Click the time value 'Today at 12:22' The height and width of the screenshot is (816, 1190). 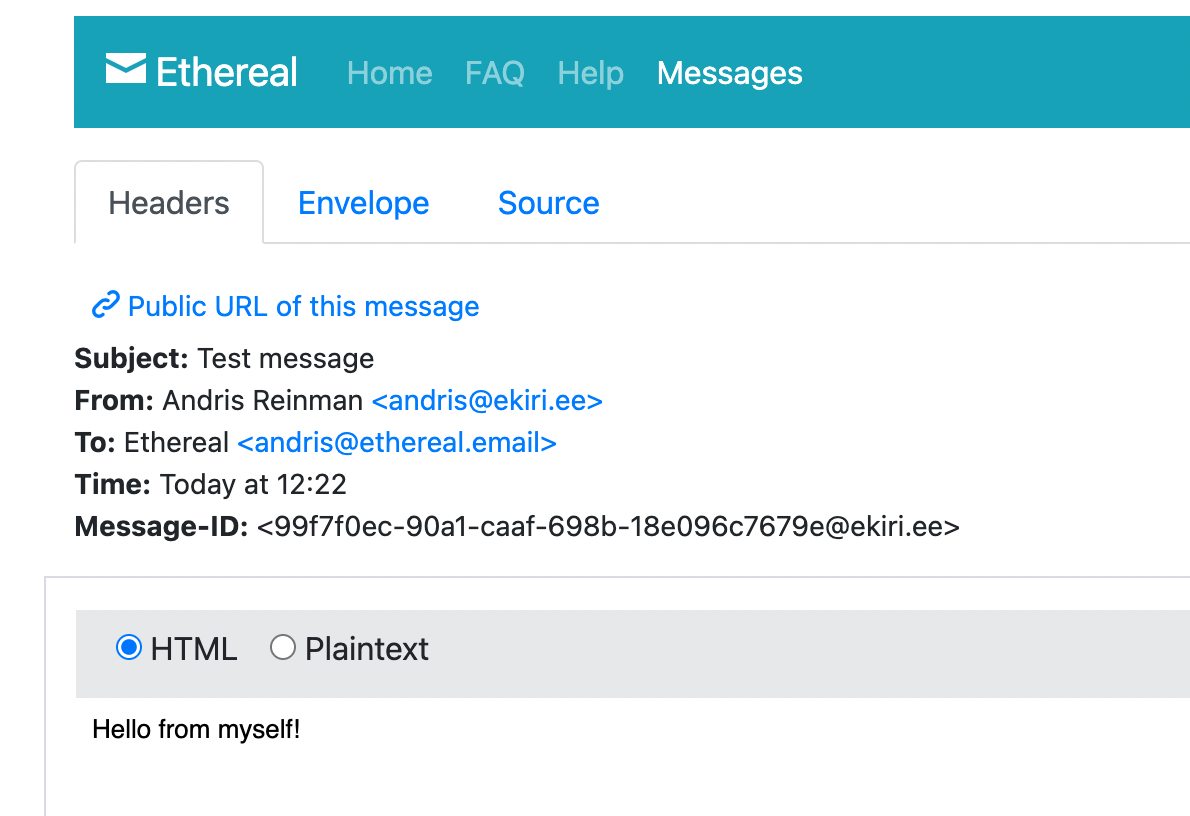coord(253,485)
